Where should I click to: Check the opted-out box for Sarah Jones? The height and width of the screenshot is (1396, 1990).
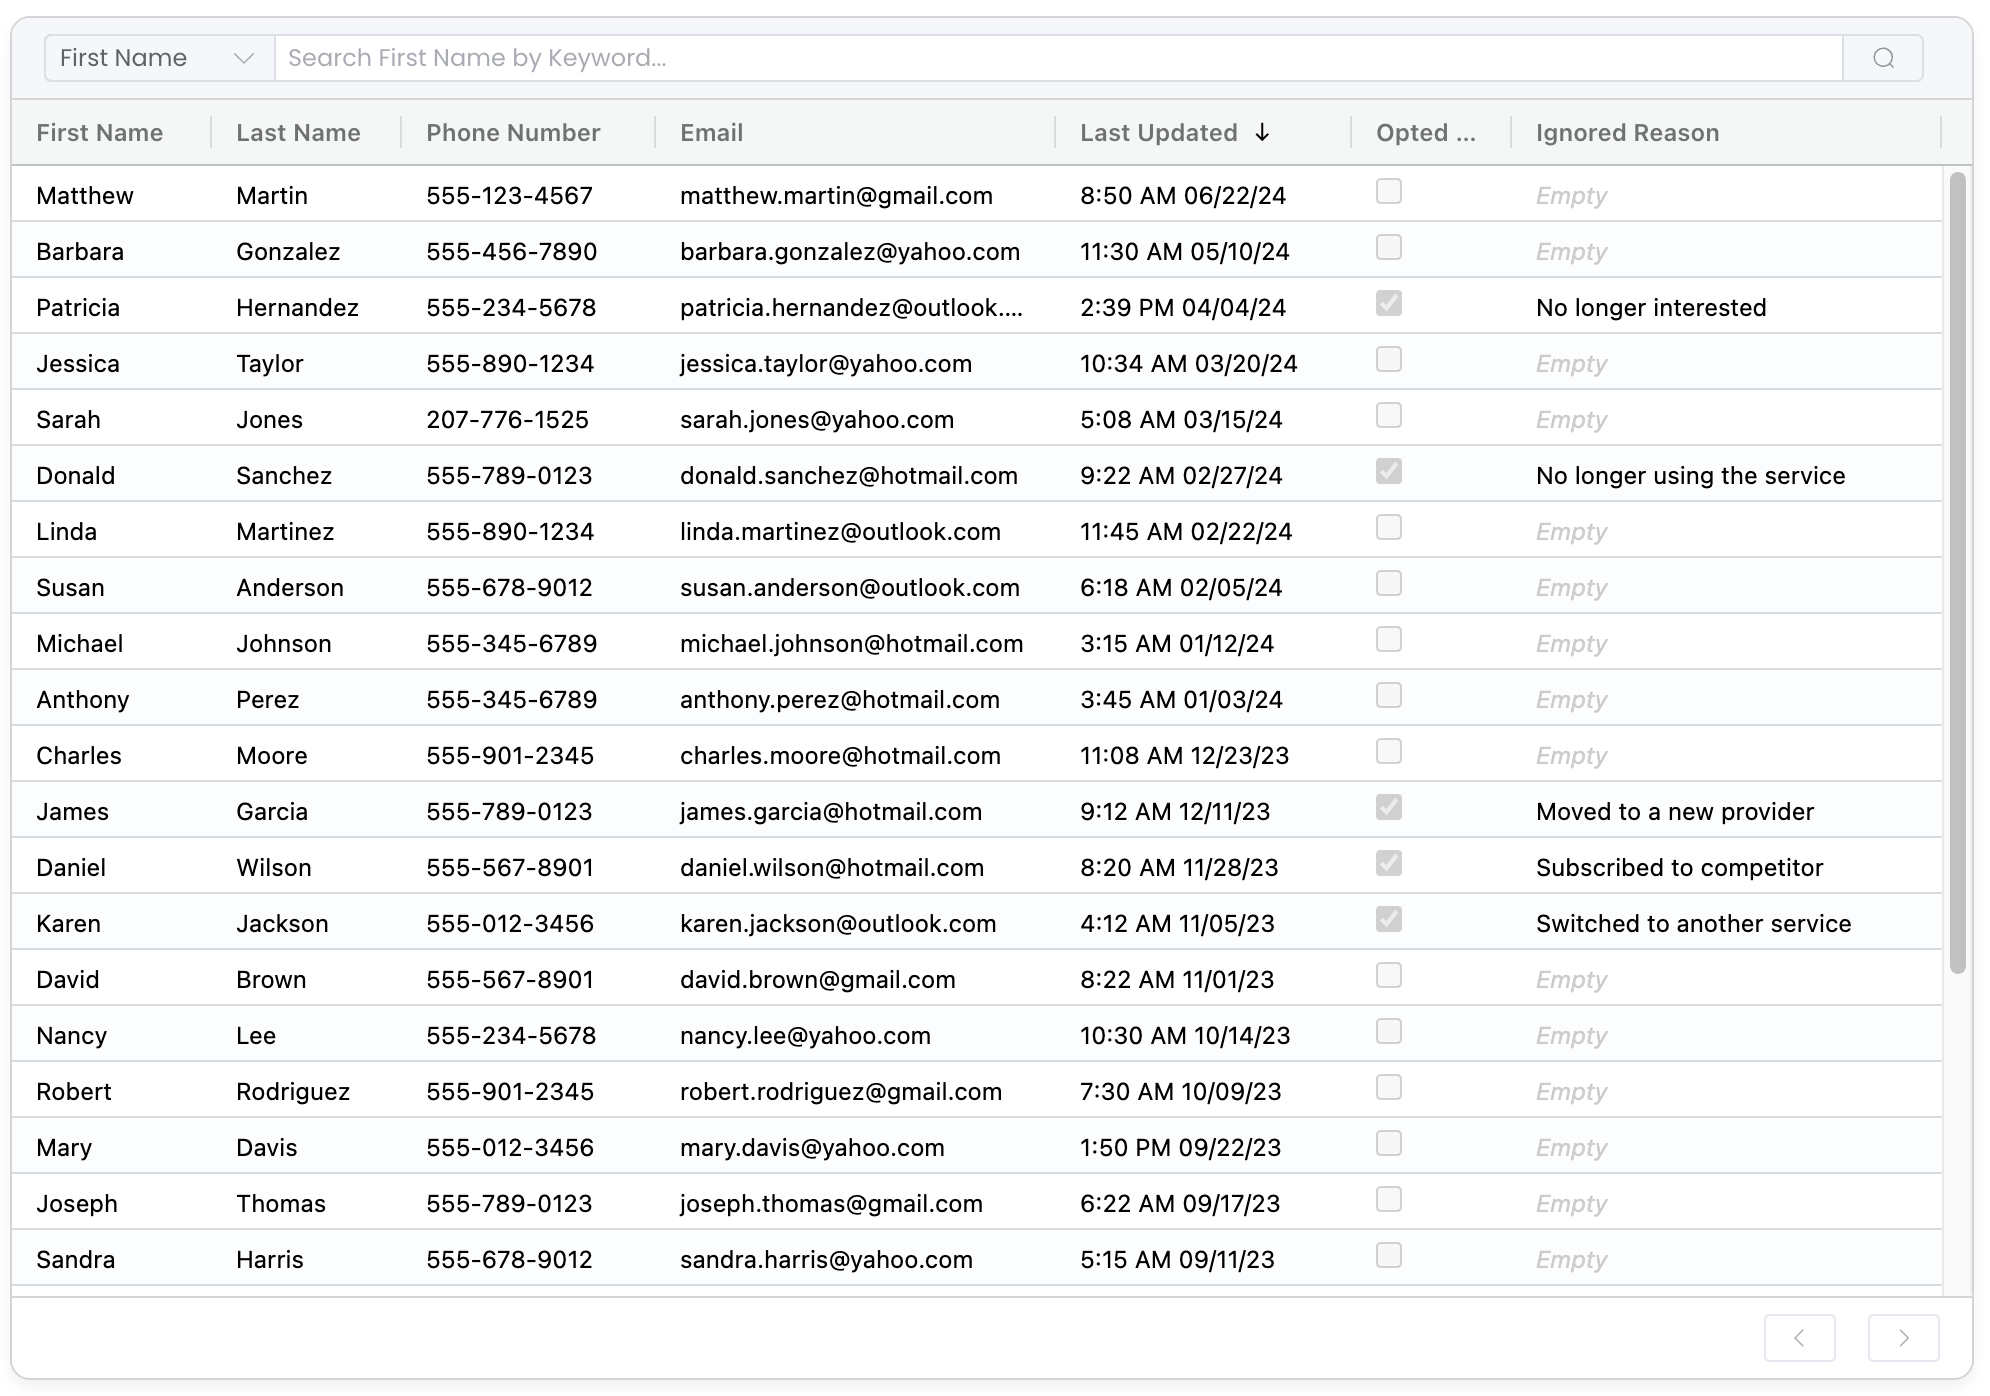(x=1388, y=415)
